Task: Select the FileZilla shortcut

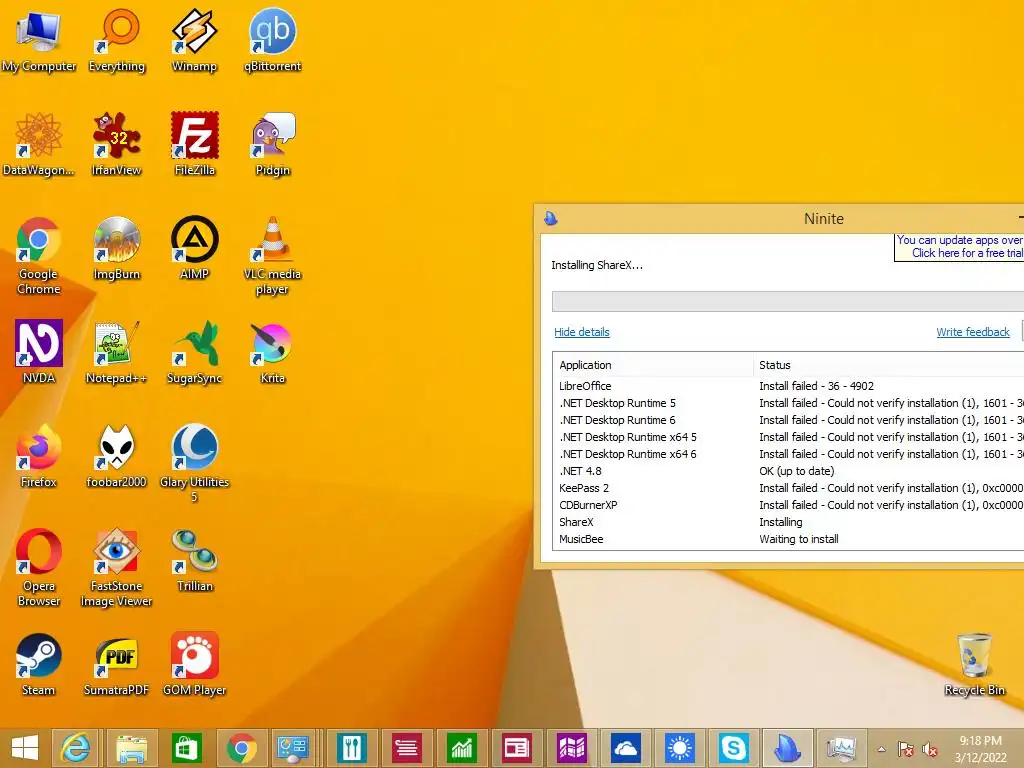Action: pos(195,144)
